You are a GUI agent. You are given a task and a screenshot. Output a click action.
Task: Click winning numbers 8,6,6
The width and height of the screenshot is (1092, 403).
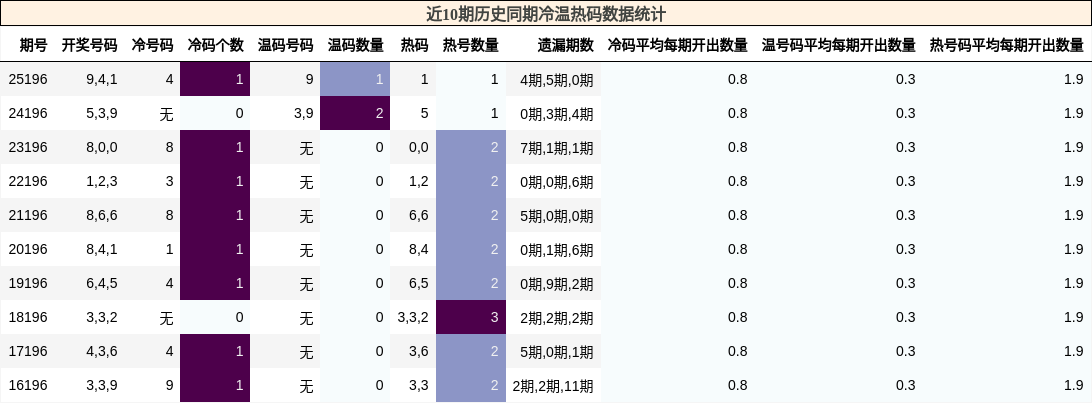point(102,215)
